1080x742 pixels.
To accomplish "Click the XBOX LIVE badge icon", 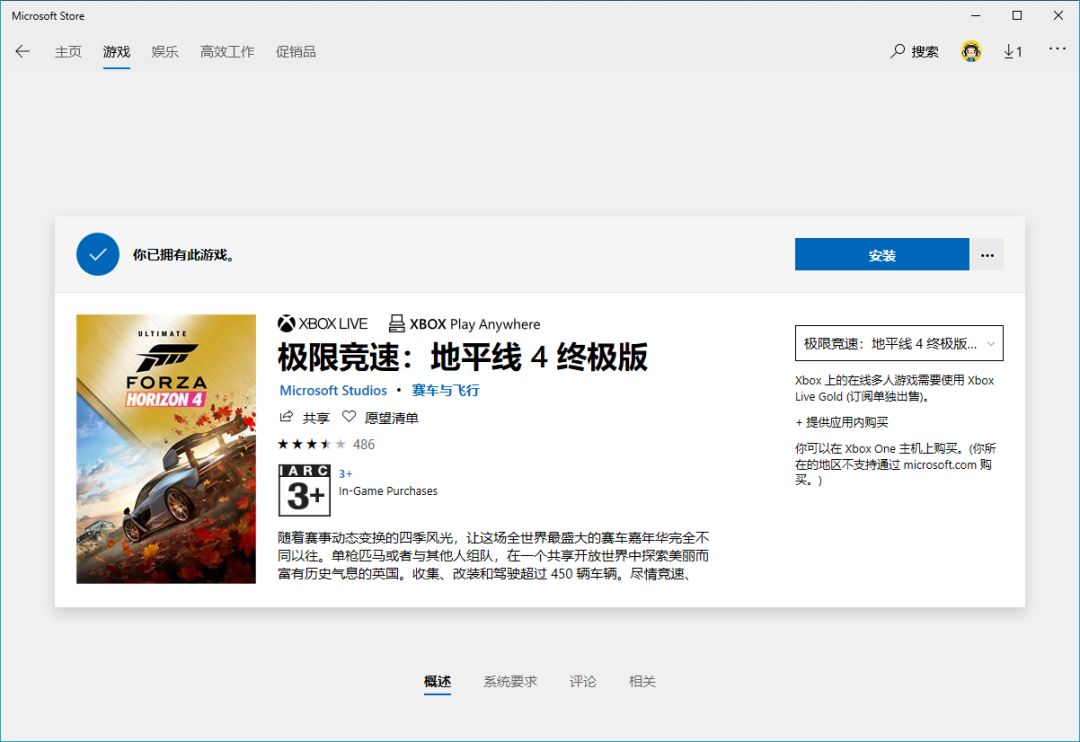I will (284, 323).
